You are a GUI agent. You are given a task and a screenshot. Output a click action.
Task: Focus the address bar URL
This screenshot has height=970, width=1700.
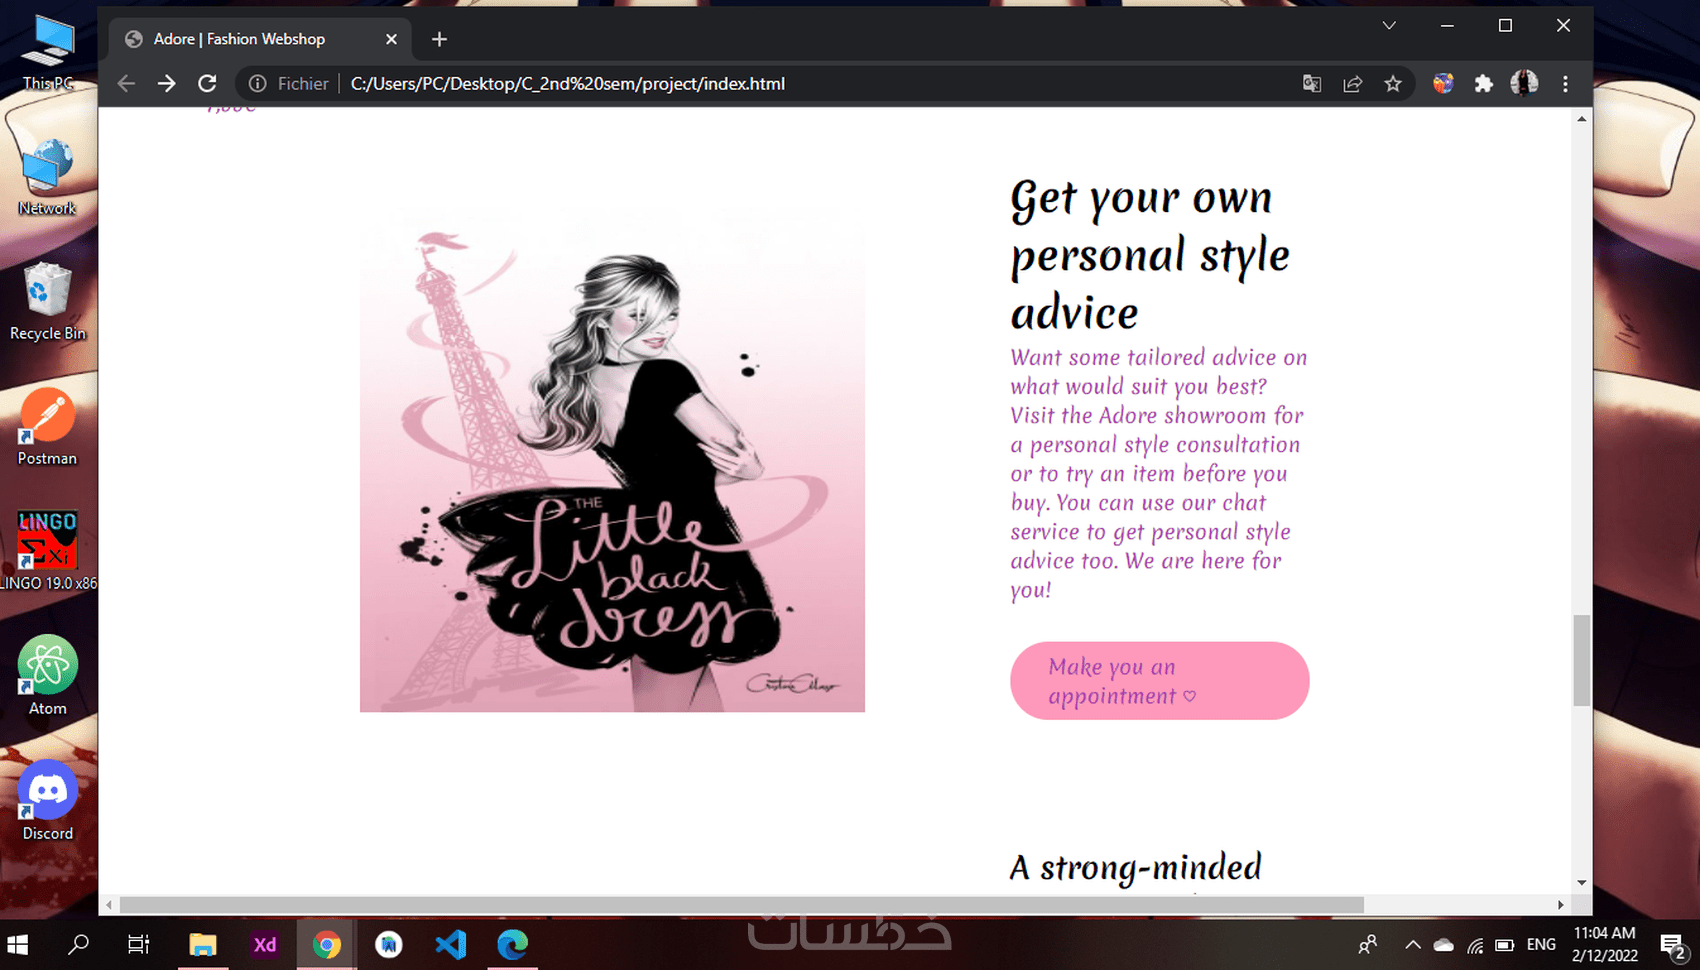click(567, 84)
